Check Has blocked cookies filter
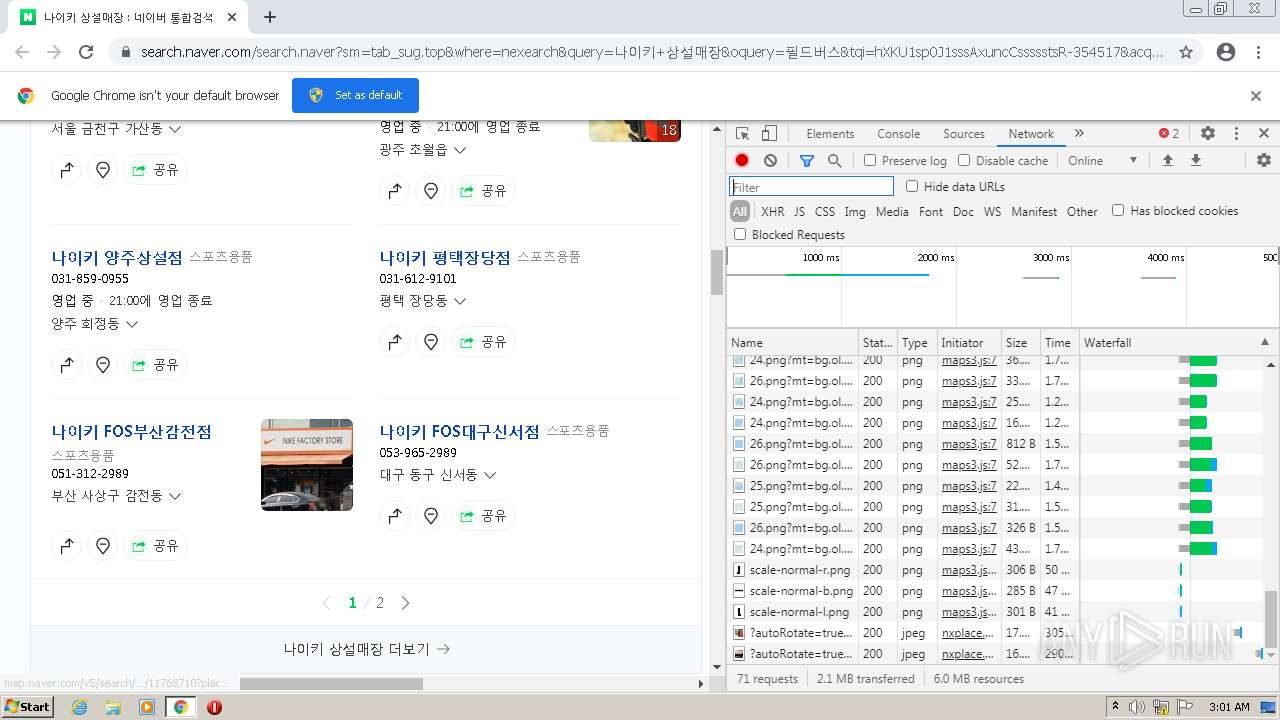The width and height of the screenshot is (1280, 720). coord(1118,210)
